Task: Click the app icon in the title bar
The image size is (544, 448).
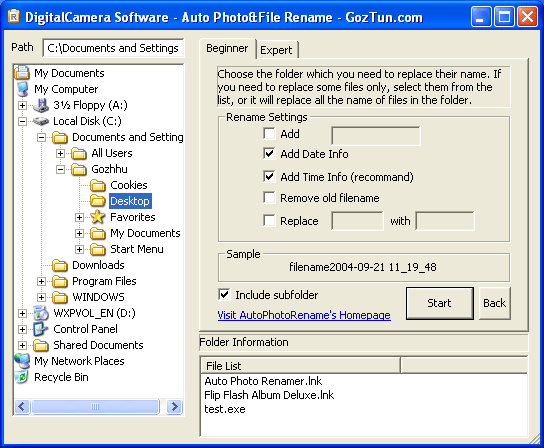Action: point(14,16)
